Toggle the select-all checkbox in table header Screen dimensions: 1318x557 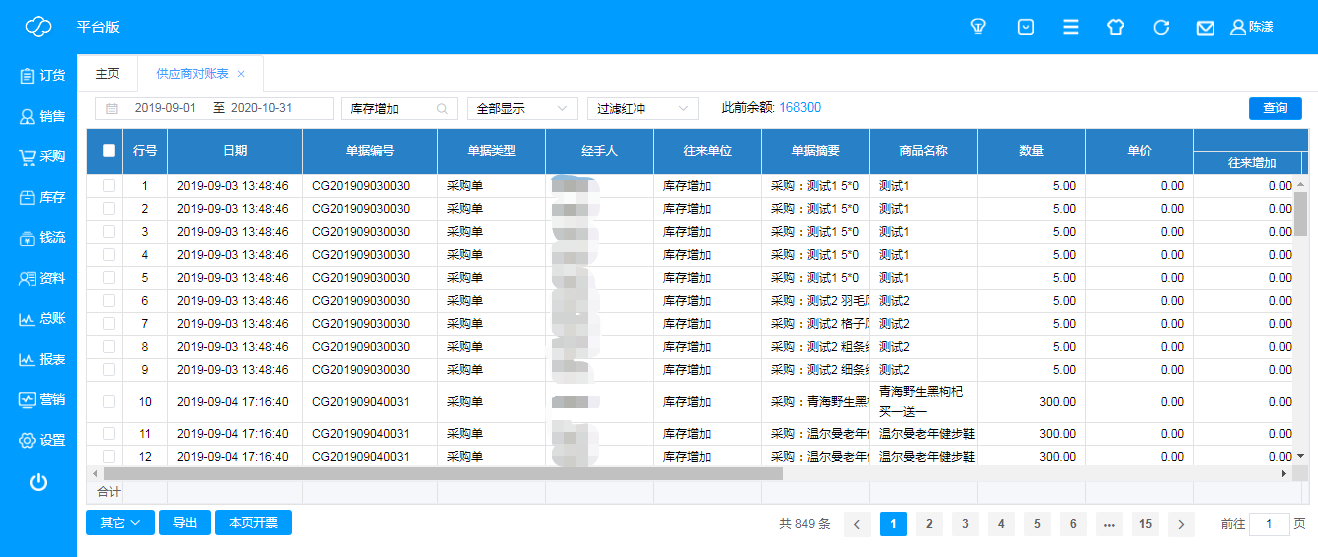pos(109,151)
